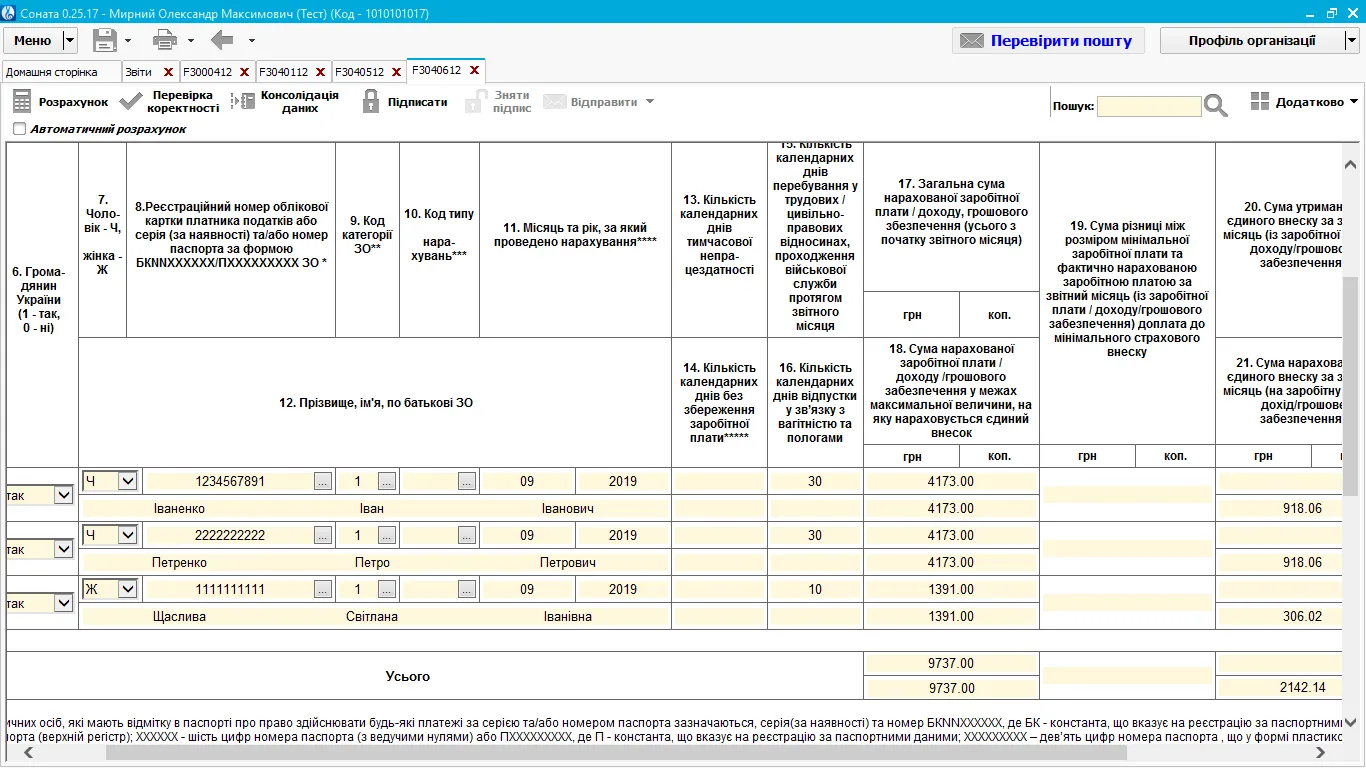The image size is (1366, 768).
Task: Sign the report with Підписати
Action: click(x=404, y=102)
